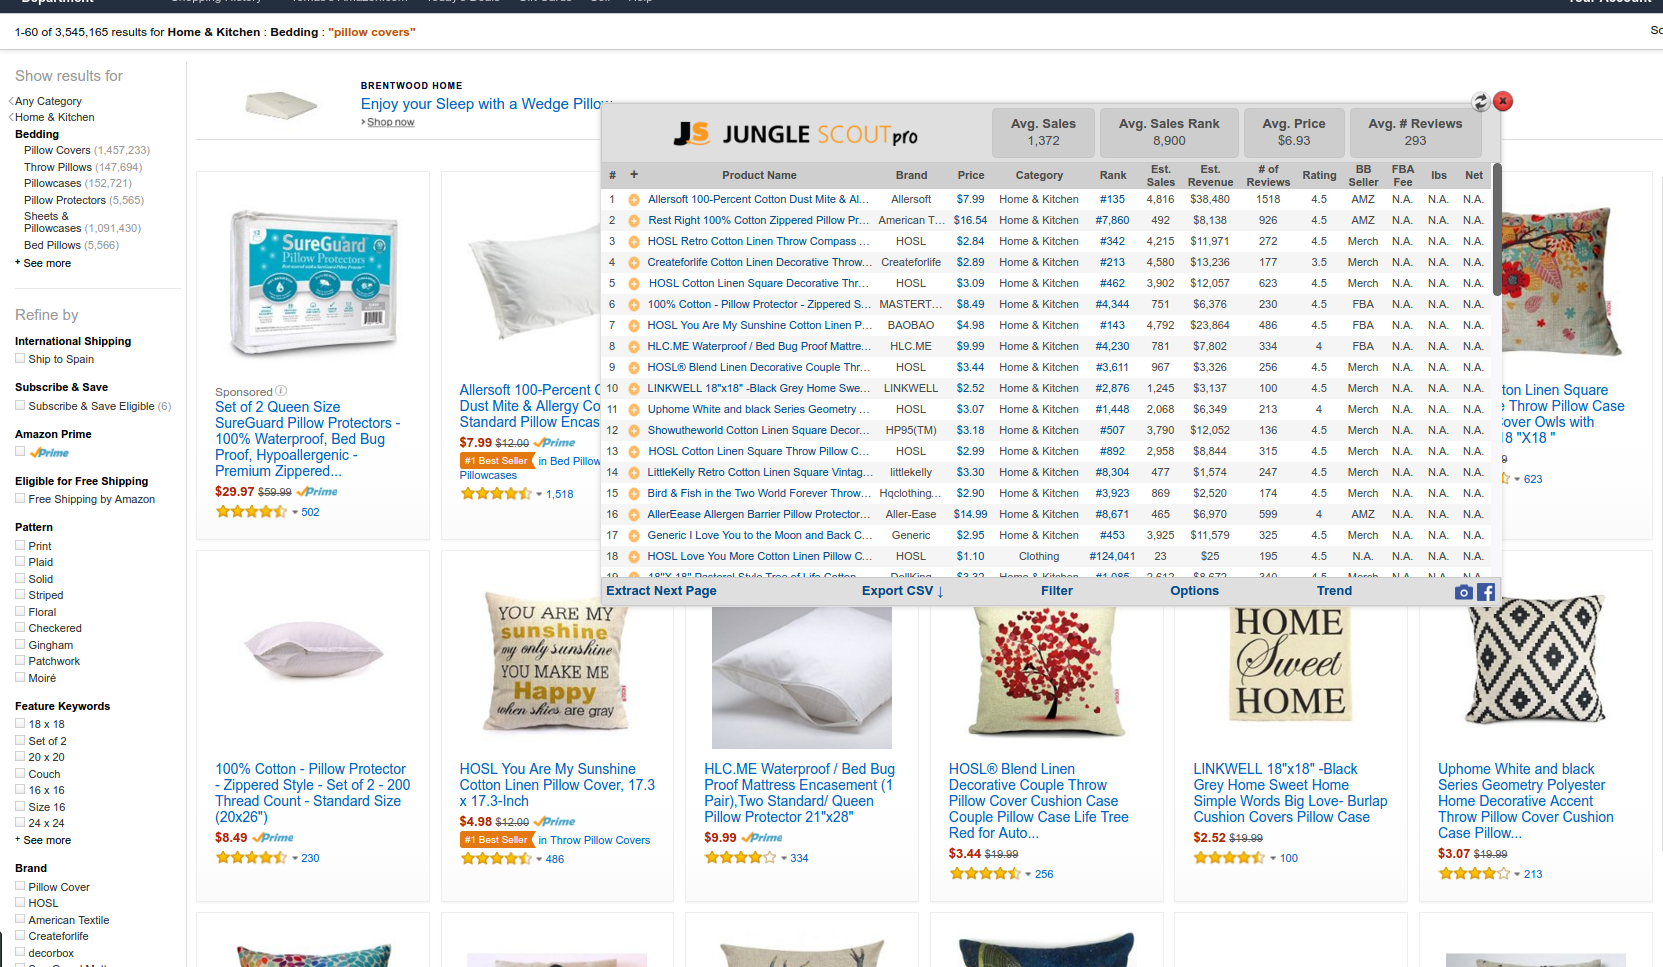
Task: Enable Ship to Spain checkbox
Action: (20, 358)
